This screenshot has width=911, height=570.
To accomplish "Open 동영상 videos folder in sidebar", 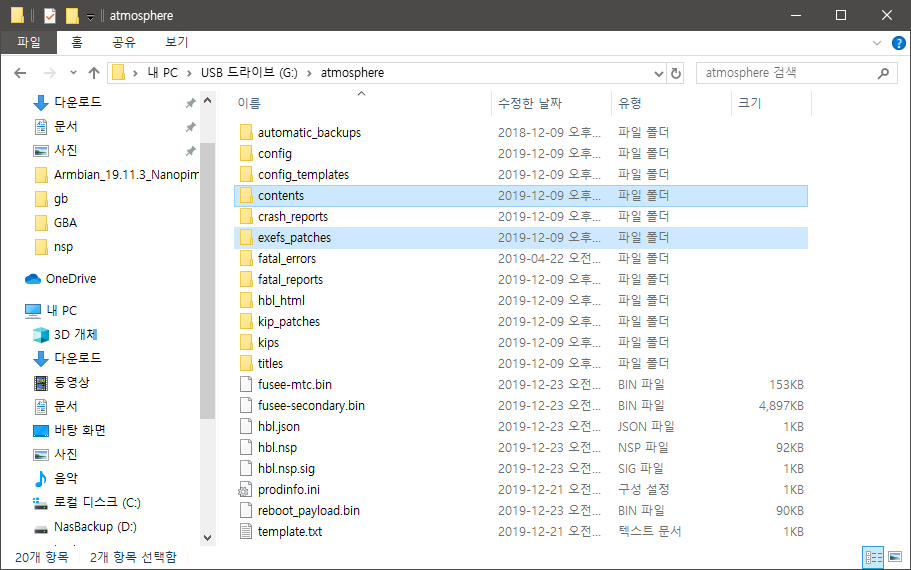I will coord(62,382).
